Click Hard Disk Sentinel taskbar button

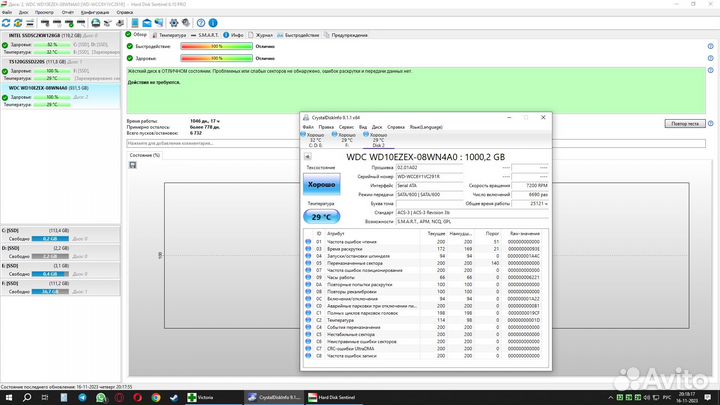coord(334,397)
